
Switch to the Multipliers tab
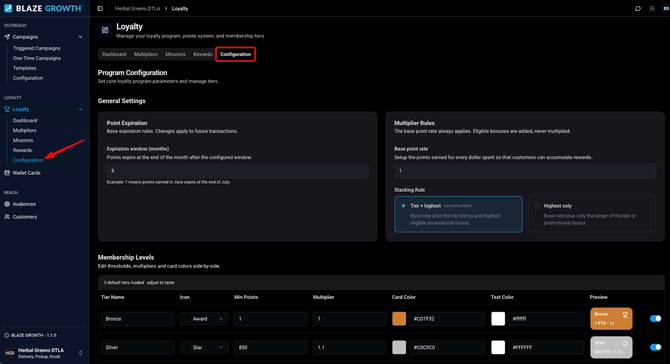pyautogui.click(x=146, y=54)
